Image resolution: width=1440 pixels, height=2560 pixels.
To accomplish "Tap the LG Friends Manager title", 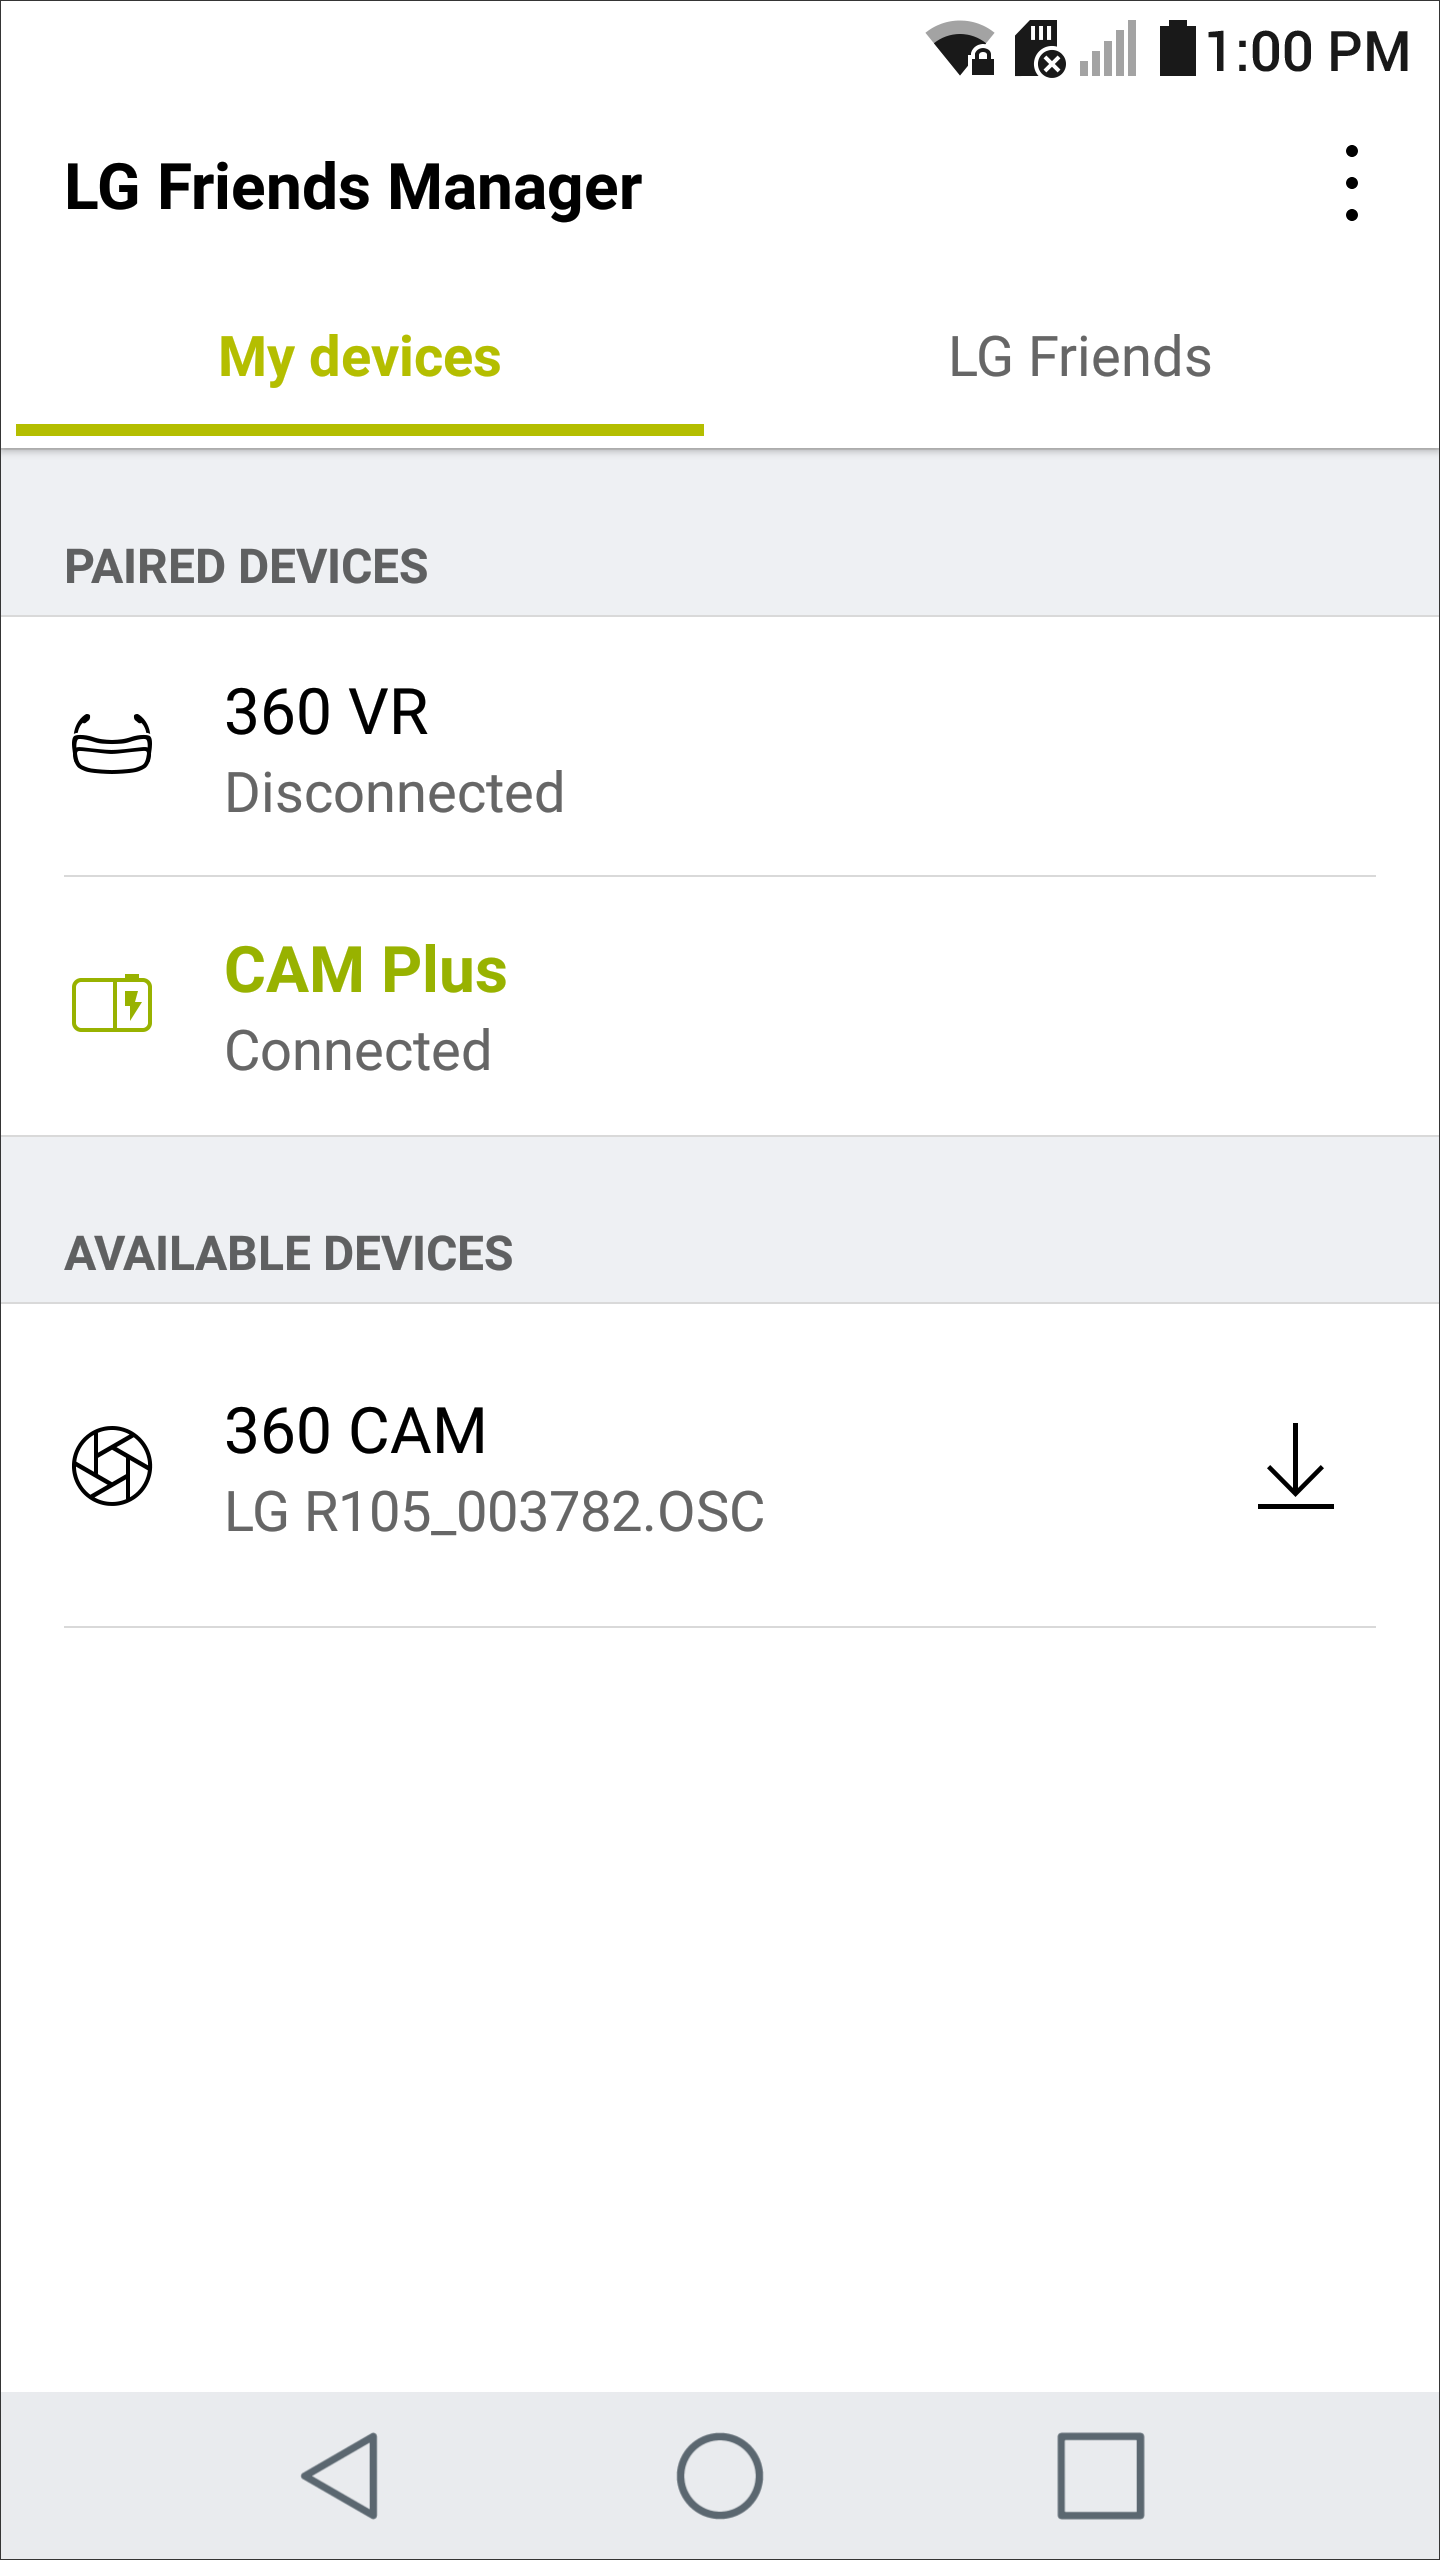I will coord(353,188).
